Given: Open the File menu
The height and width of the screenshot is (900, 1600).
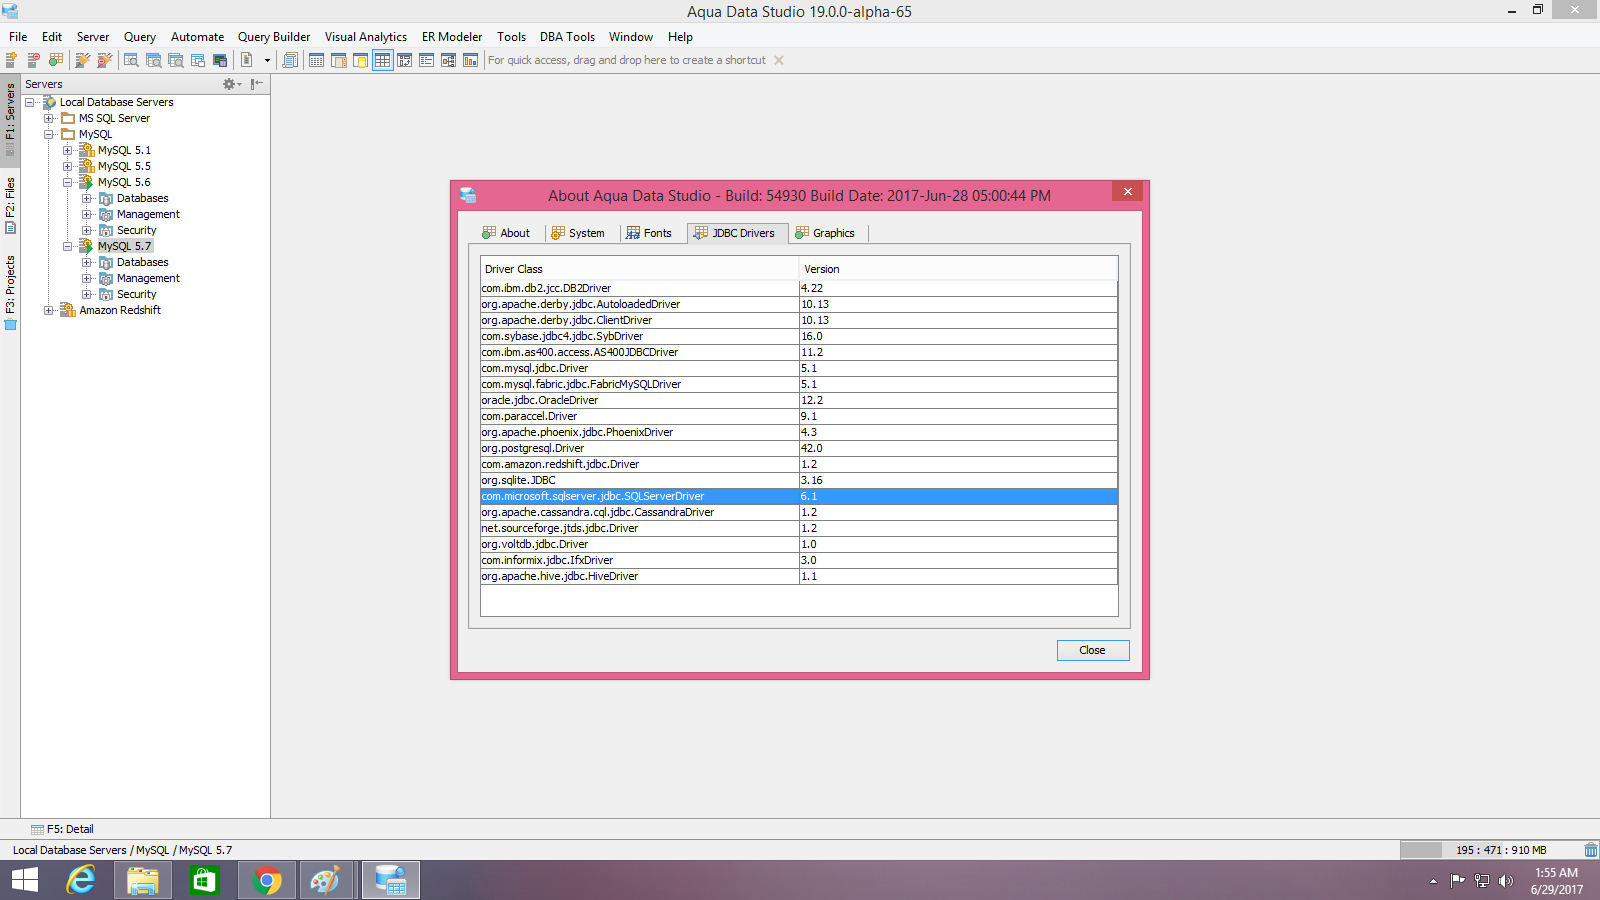Looking at the screenshot, I should tap(18, 37).
